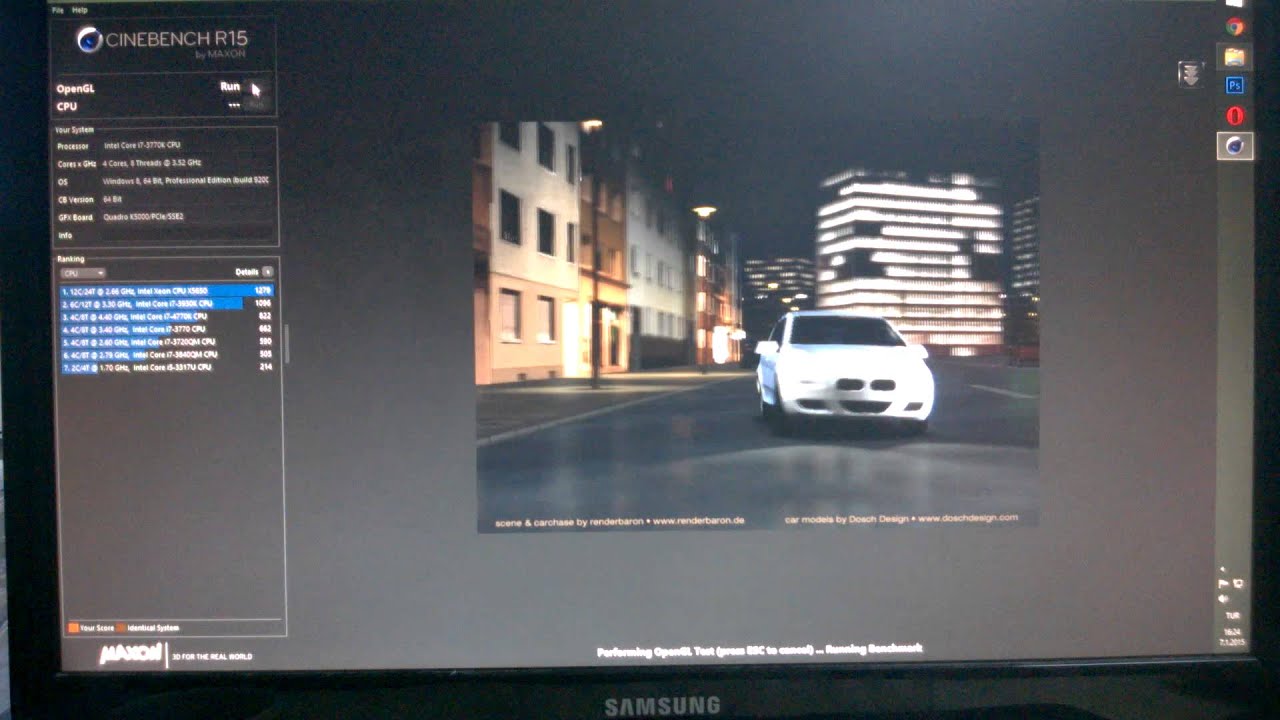The image size is (1280, 720).
Task: Toggle the ranking Details arrow button
Action: click(x=267, y=272)
